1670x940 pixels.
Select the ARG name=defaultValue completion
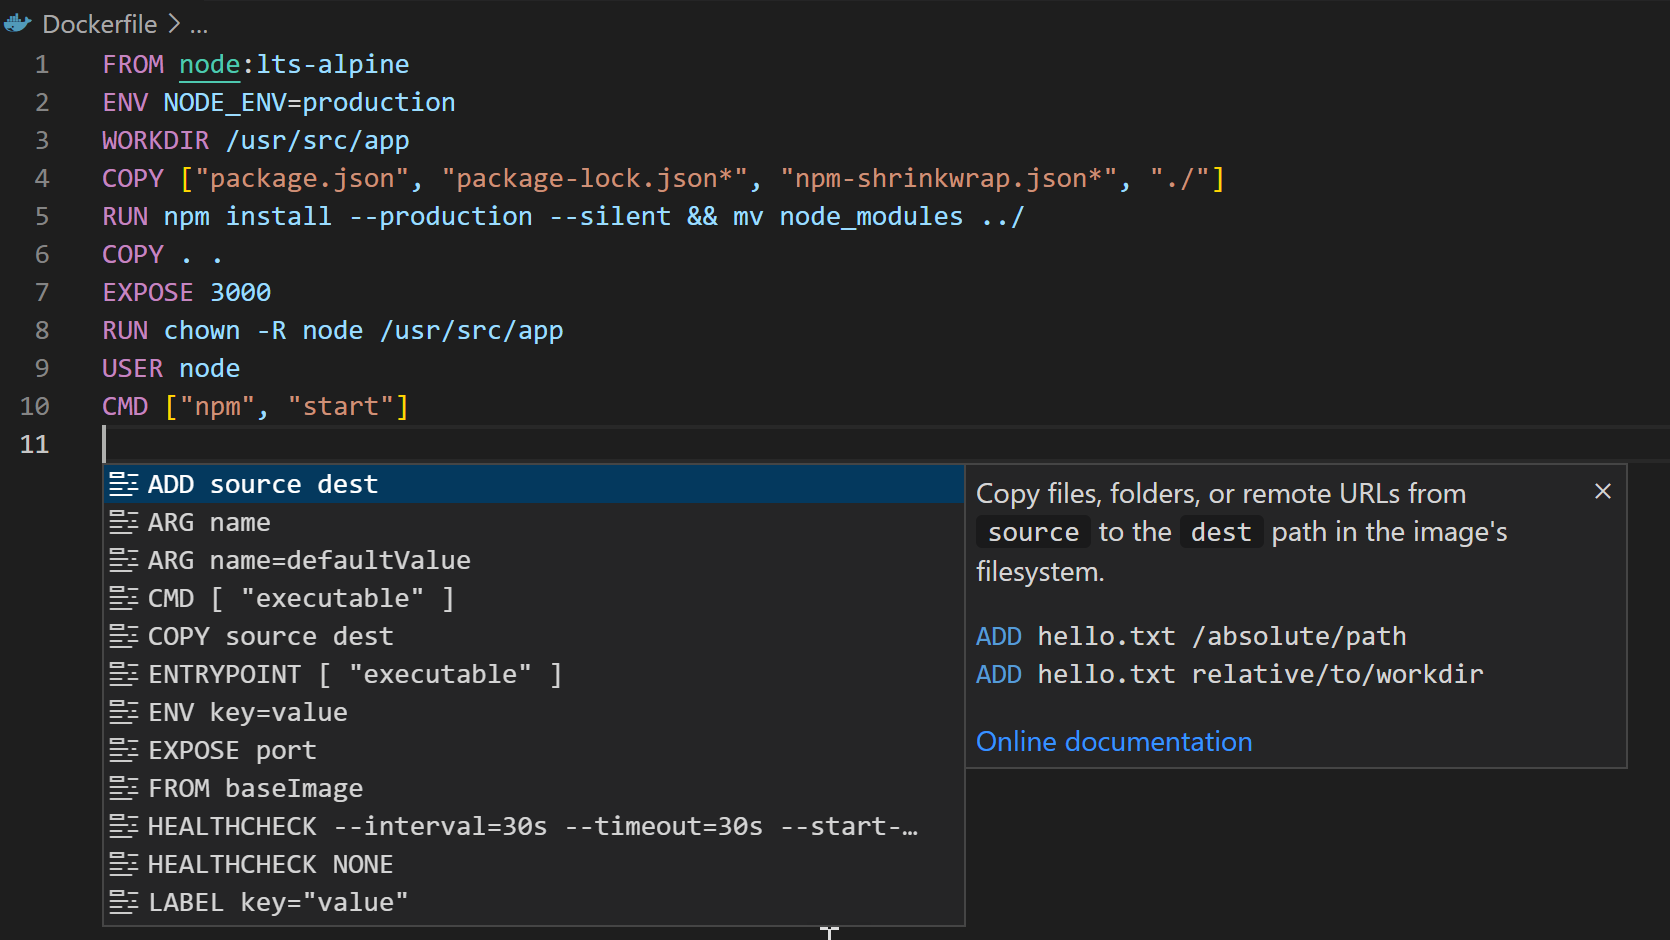pos(310,560)
